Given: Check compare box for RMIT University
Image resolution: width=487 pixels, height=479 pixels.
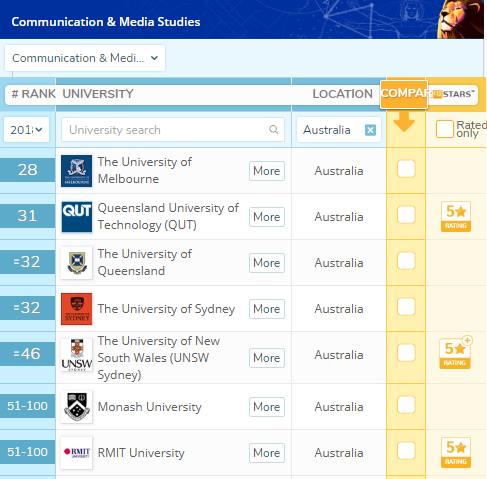Looking at the screenshot, I should coord(406,450).
